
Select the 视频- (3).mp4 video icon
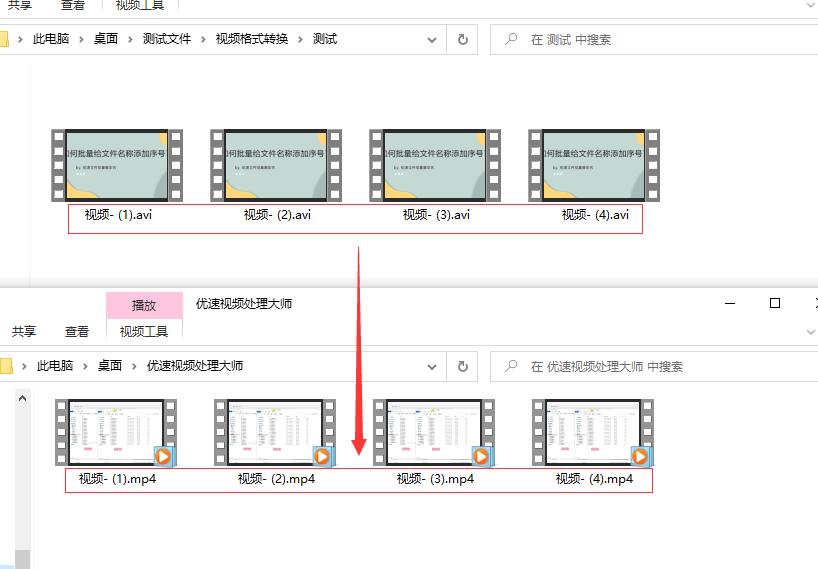[x=434, y=432]
